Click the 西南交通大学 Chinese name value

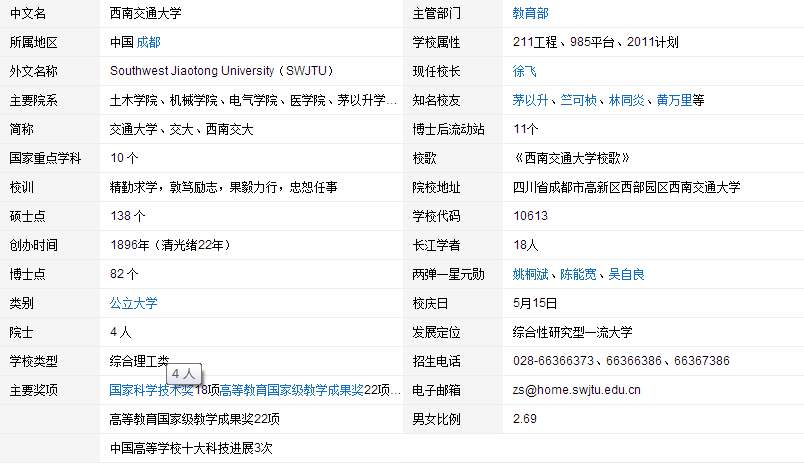click(x=146, y=13)
